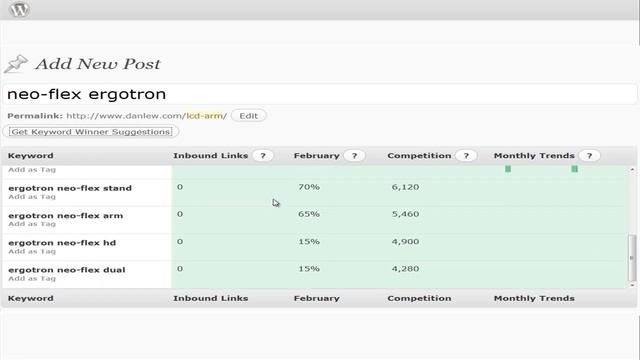
Task: Click the top Keyword column header
Action: (31, 156)
